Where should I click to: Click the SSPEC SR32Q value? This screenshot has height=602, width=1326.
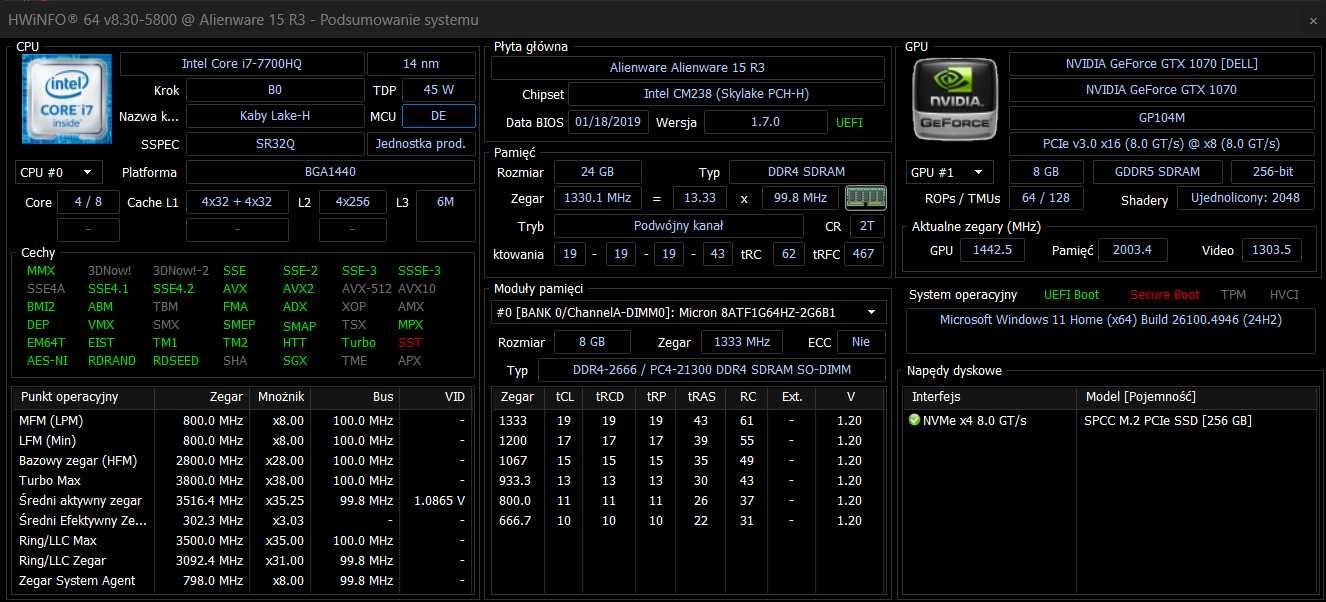(275, 143)
